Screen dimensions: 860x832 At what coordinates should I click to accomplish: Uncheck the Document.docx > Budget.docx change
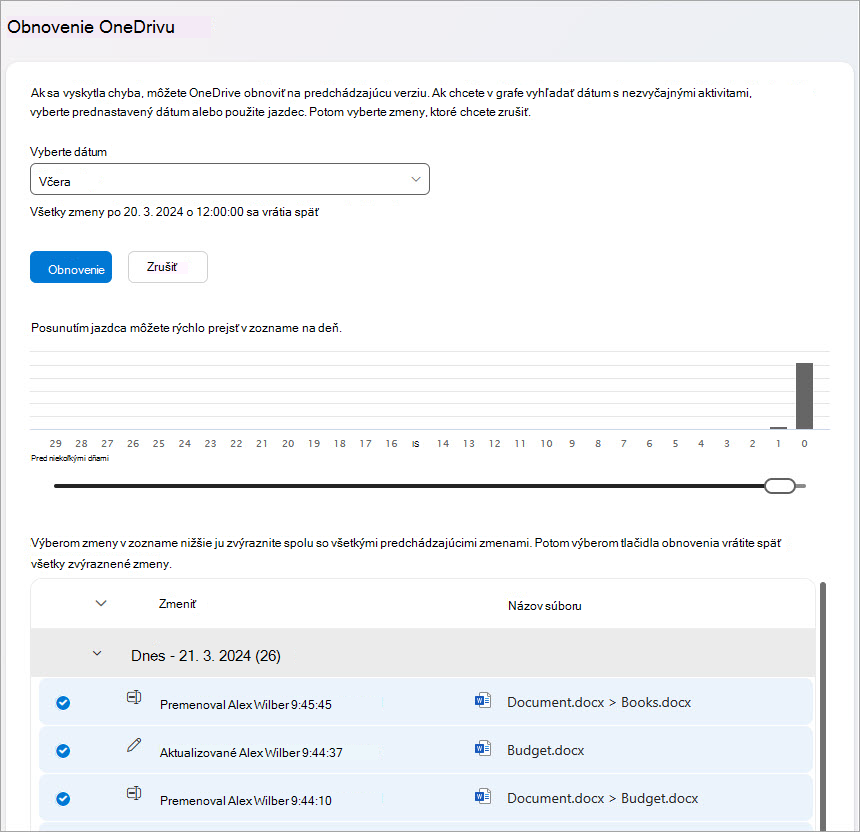pyautogui.click(x=63, y=799)
